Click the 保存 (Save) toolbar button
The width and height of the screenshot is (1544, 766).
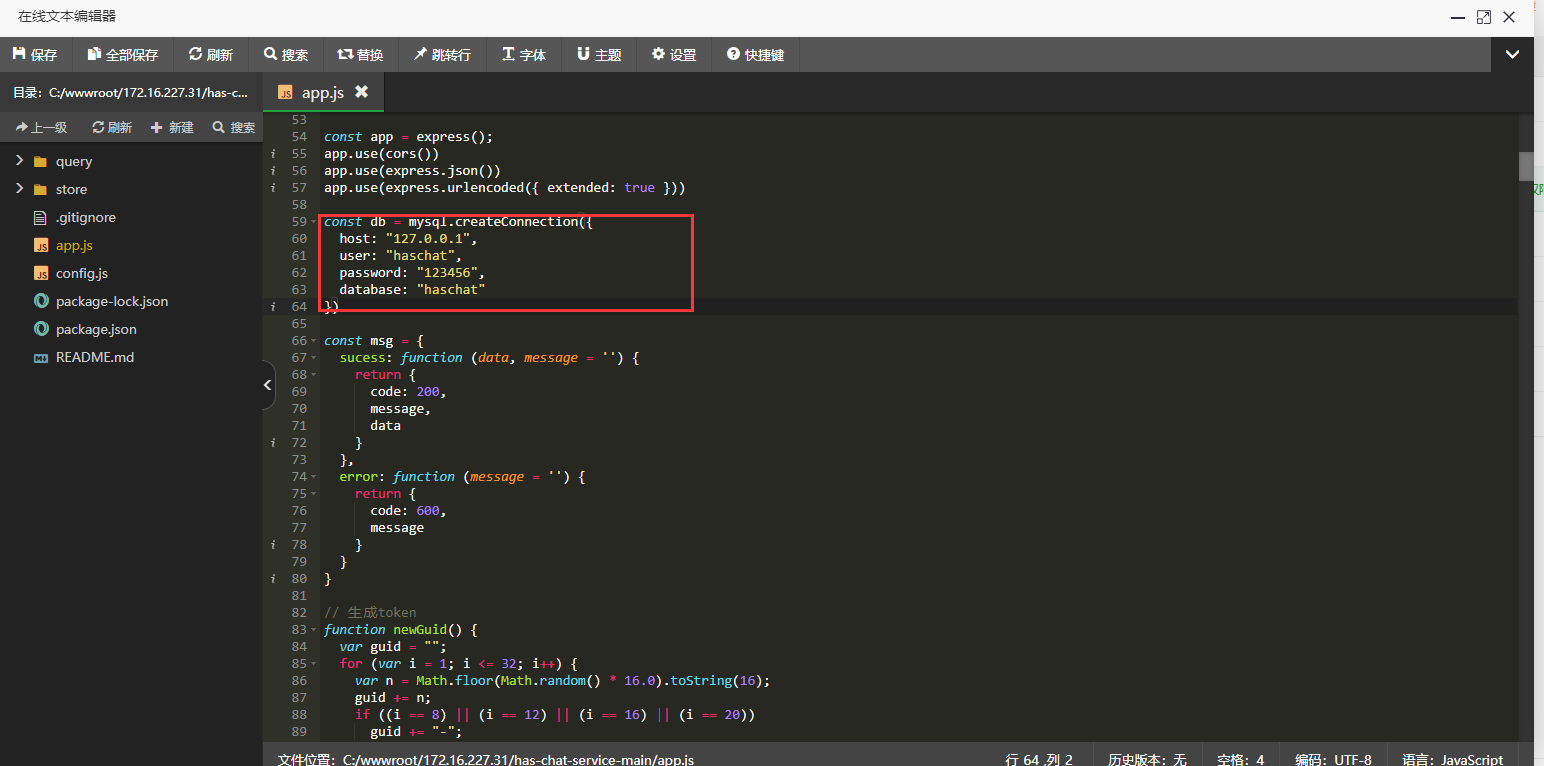(35, 55)
